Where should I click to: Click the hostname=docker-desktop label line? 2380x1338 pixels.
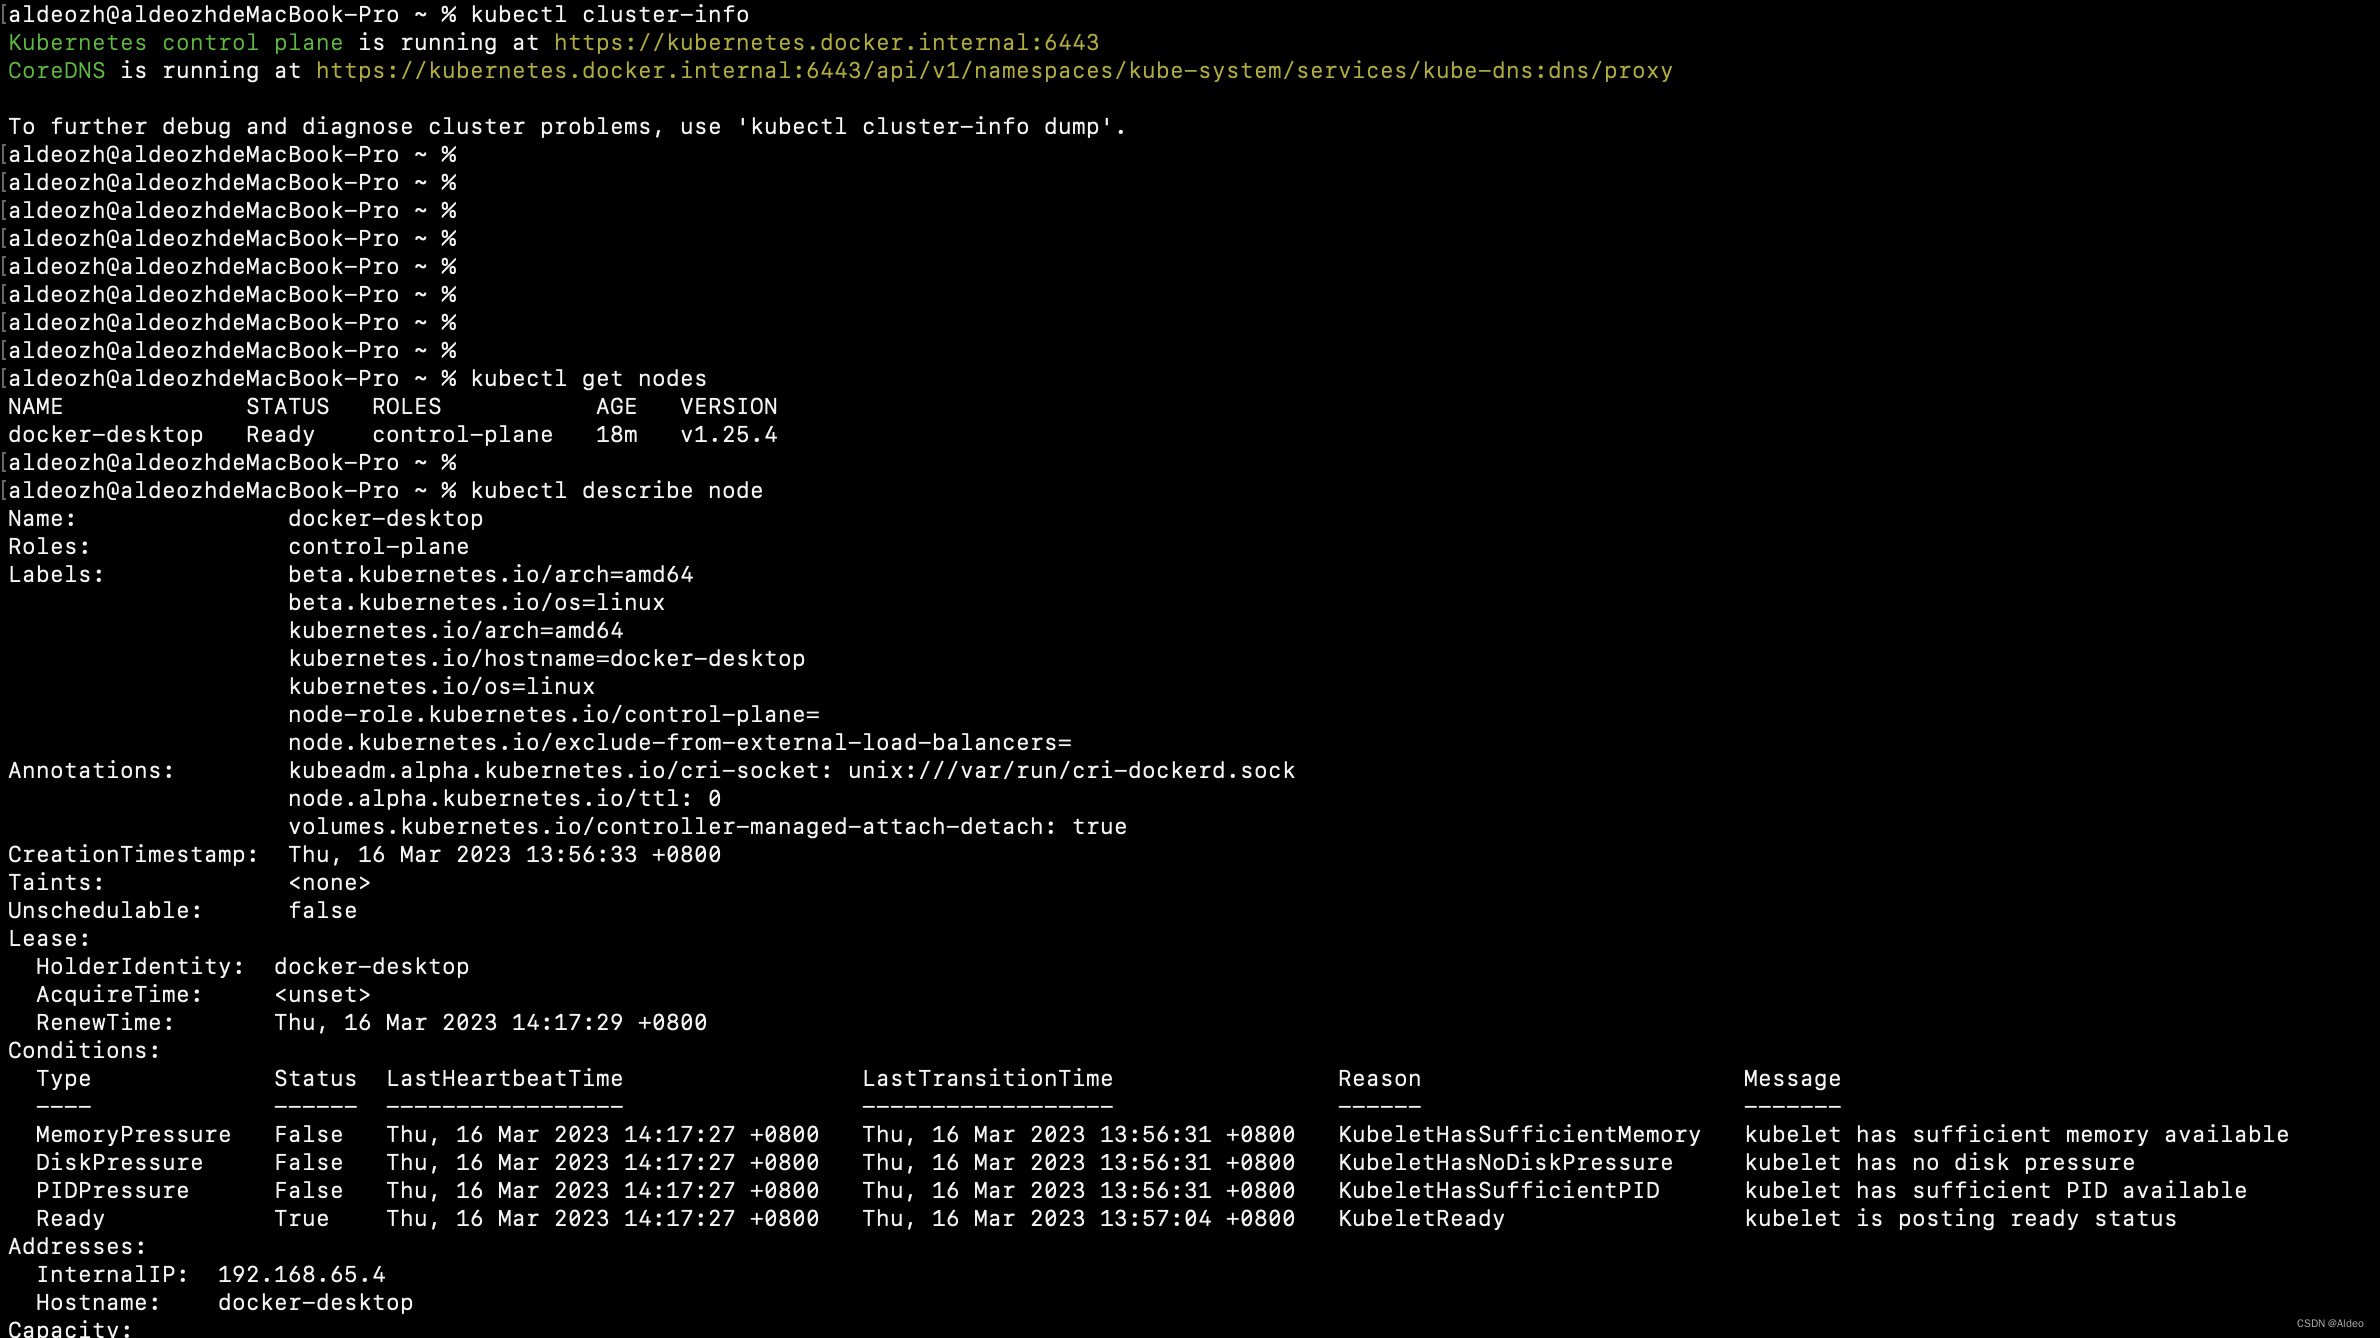coord(546,659)
